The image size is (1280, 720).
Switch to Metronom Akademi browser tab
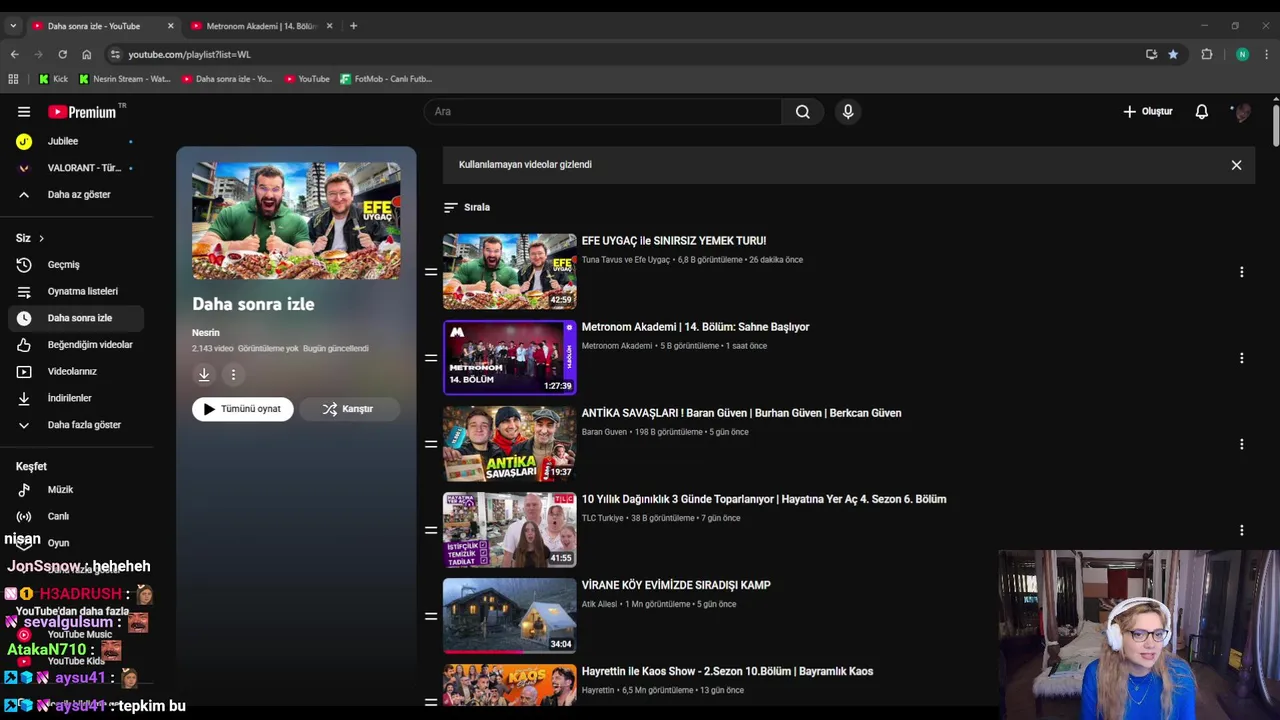261,26
